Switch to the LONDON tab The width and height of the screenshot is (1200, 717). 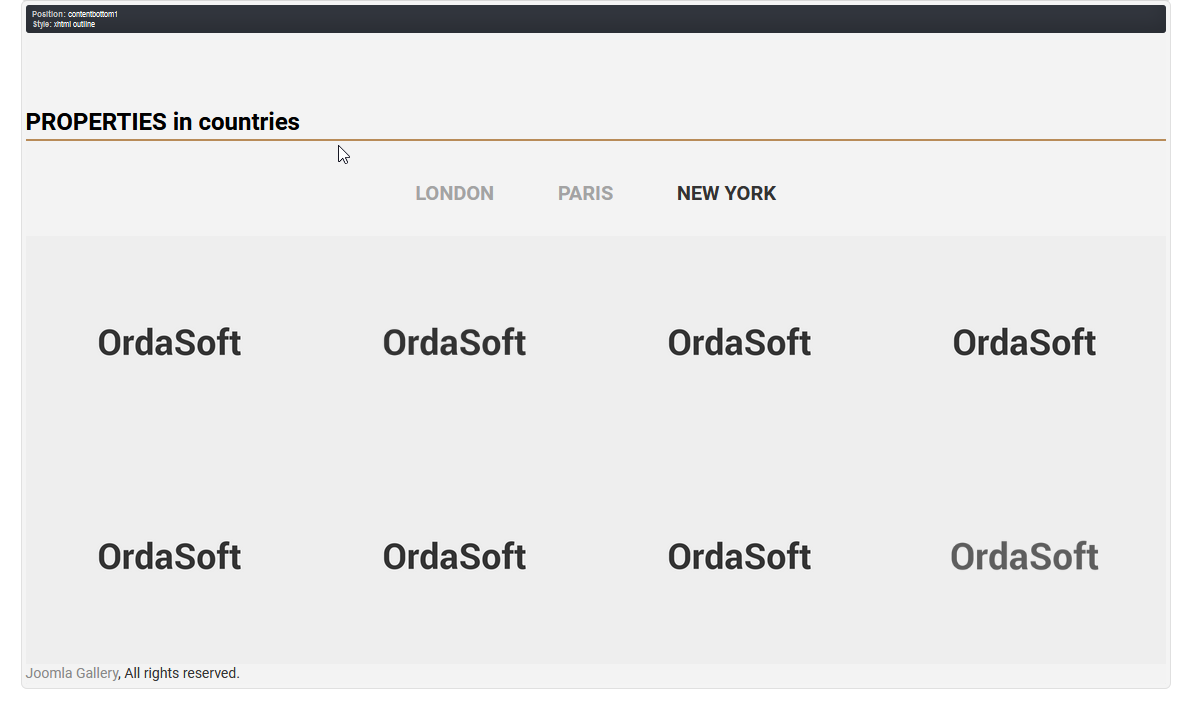[454, 193]
